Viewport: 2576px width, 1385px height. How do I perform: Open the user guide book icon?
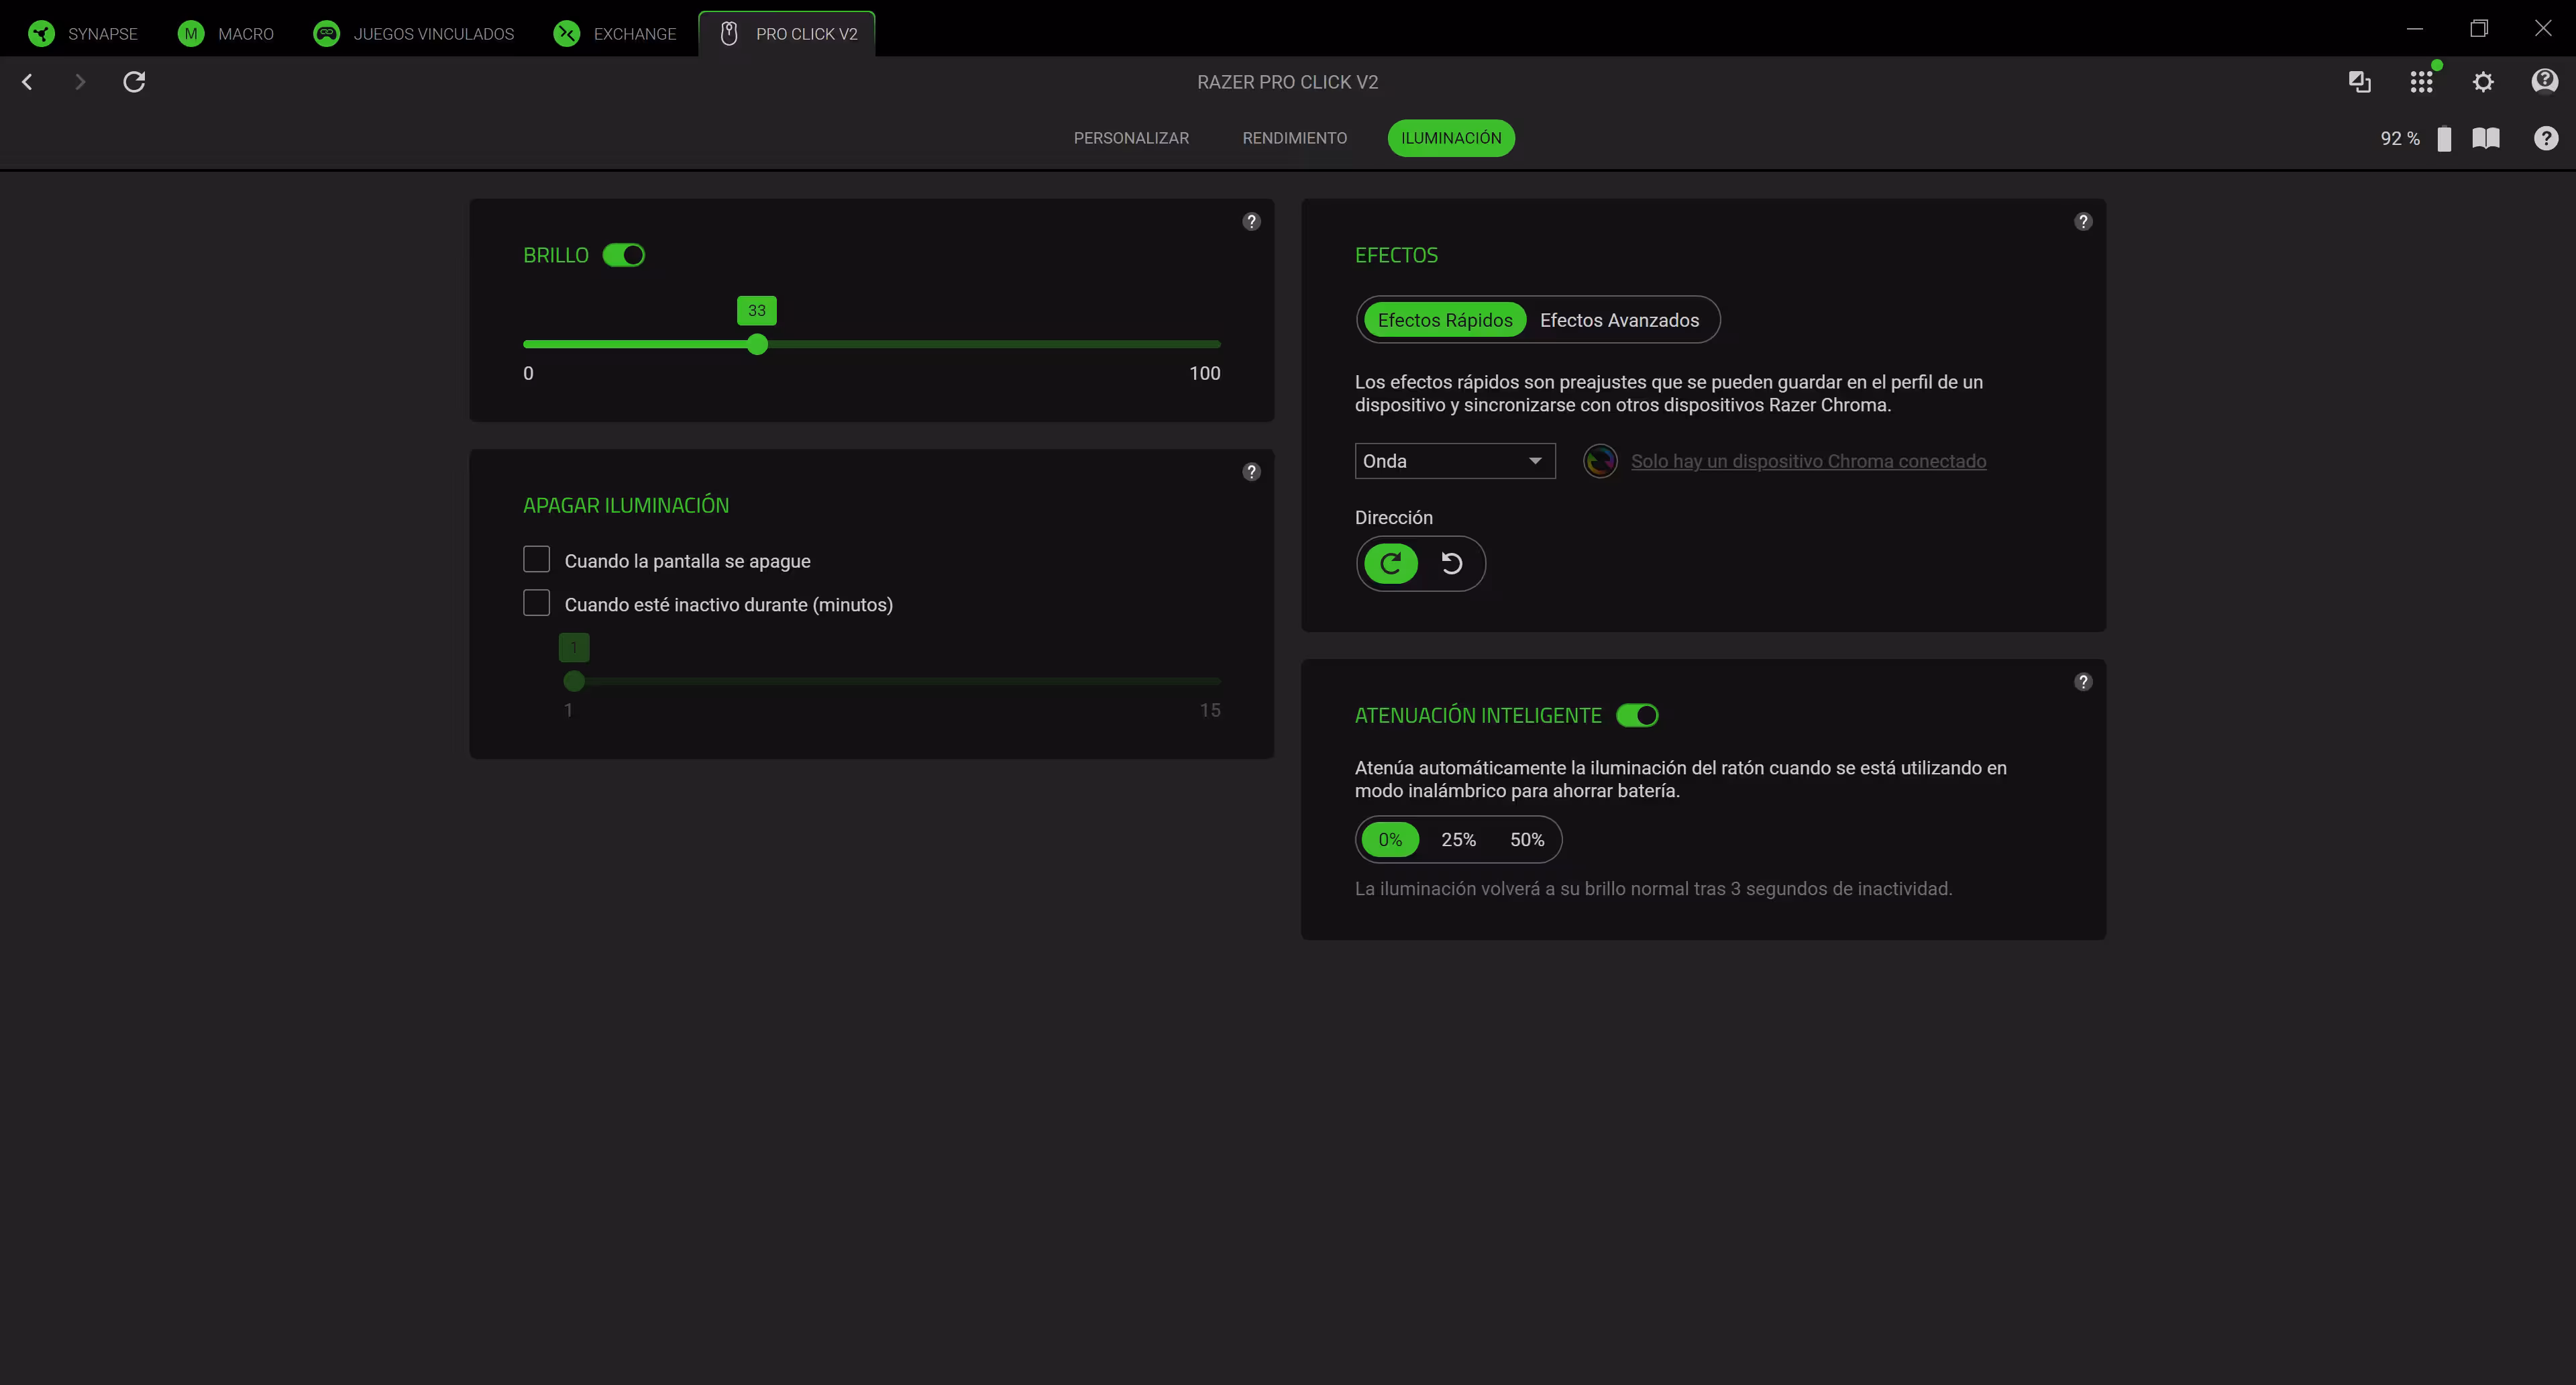2486,138
